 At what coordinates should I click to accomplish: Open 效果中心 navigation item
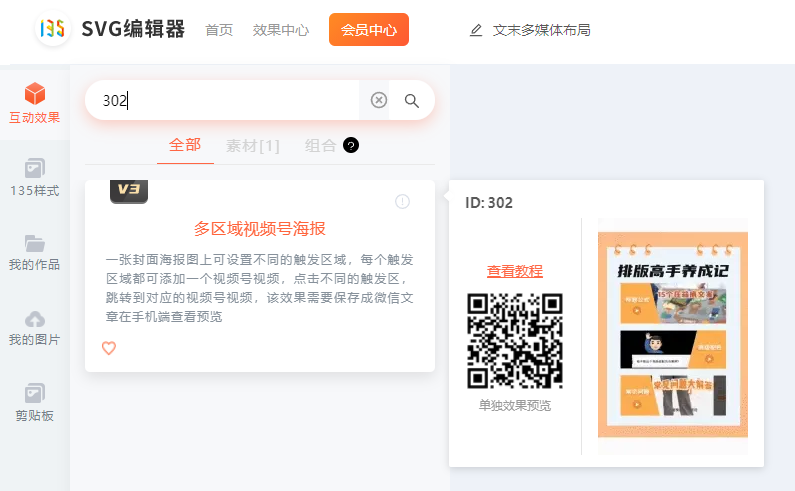(281, 30)
